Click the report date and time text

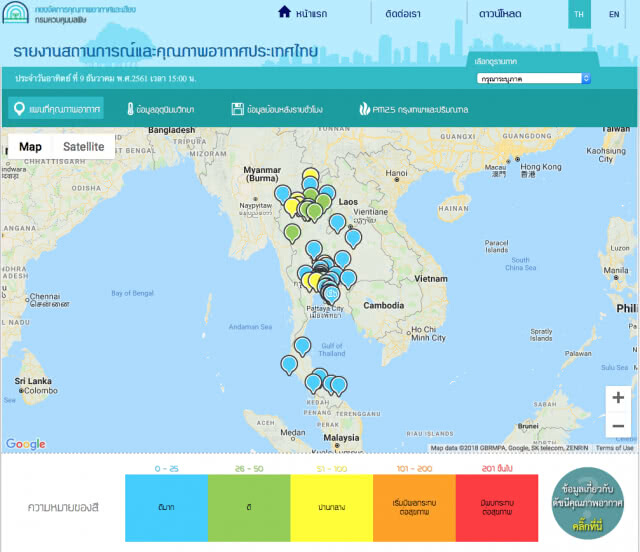click(106, 78)
